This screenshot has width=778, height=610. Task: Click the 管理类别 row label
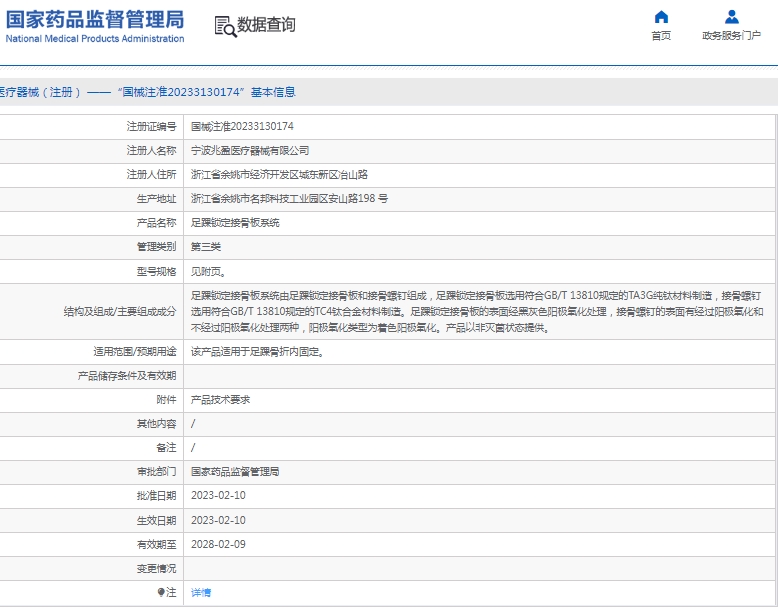click(156, 247)
